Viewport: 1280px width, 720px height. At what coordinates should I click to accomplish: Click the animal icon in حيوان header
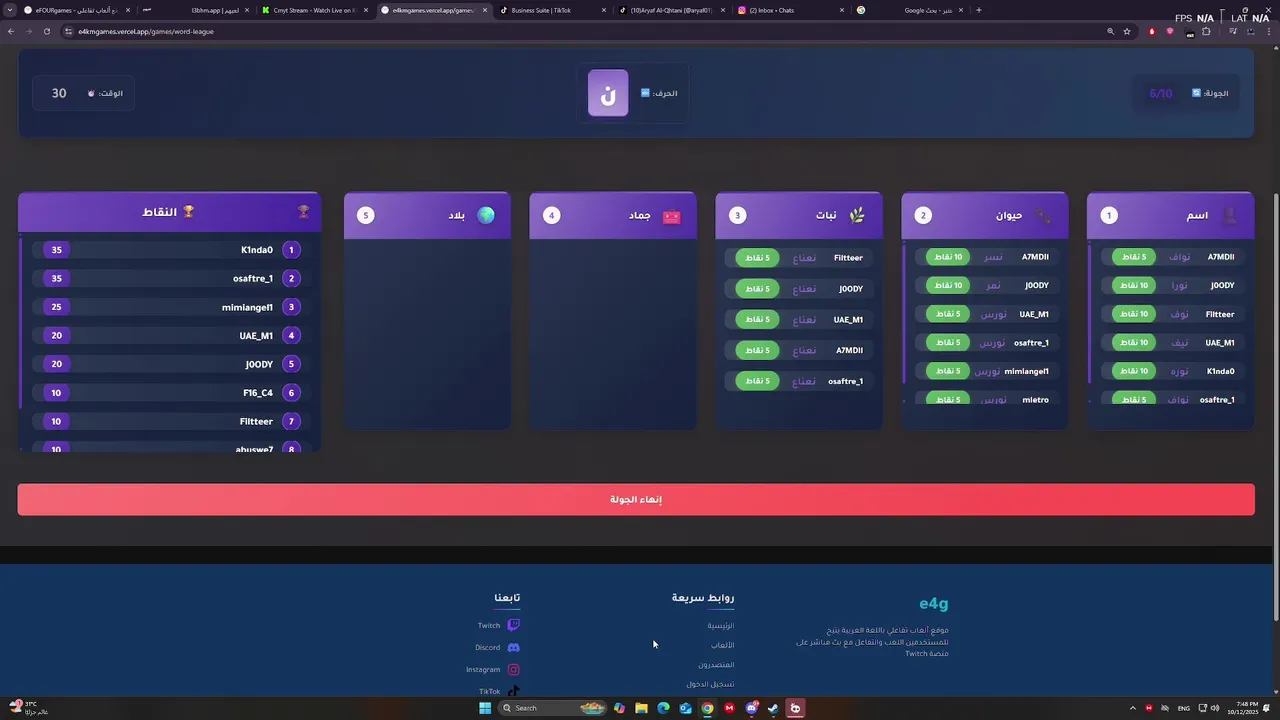(1043, 215)
